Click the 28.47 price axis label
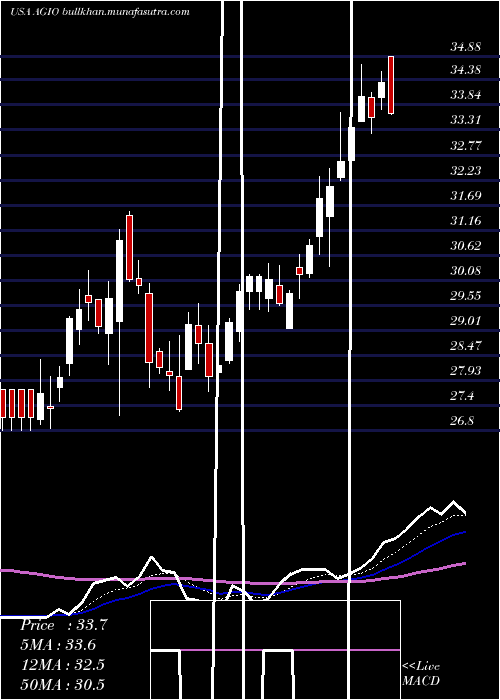500x700 pixels. coord(466,346)
